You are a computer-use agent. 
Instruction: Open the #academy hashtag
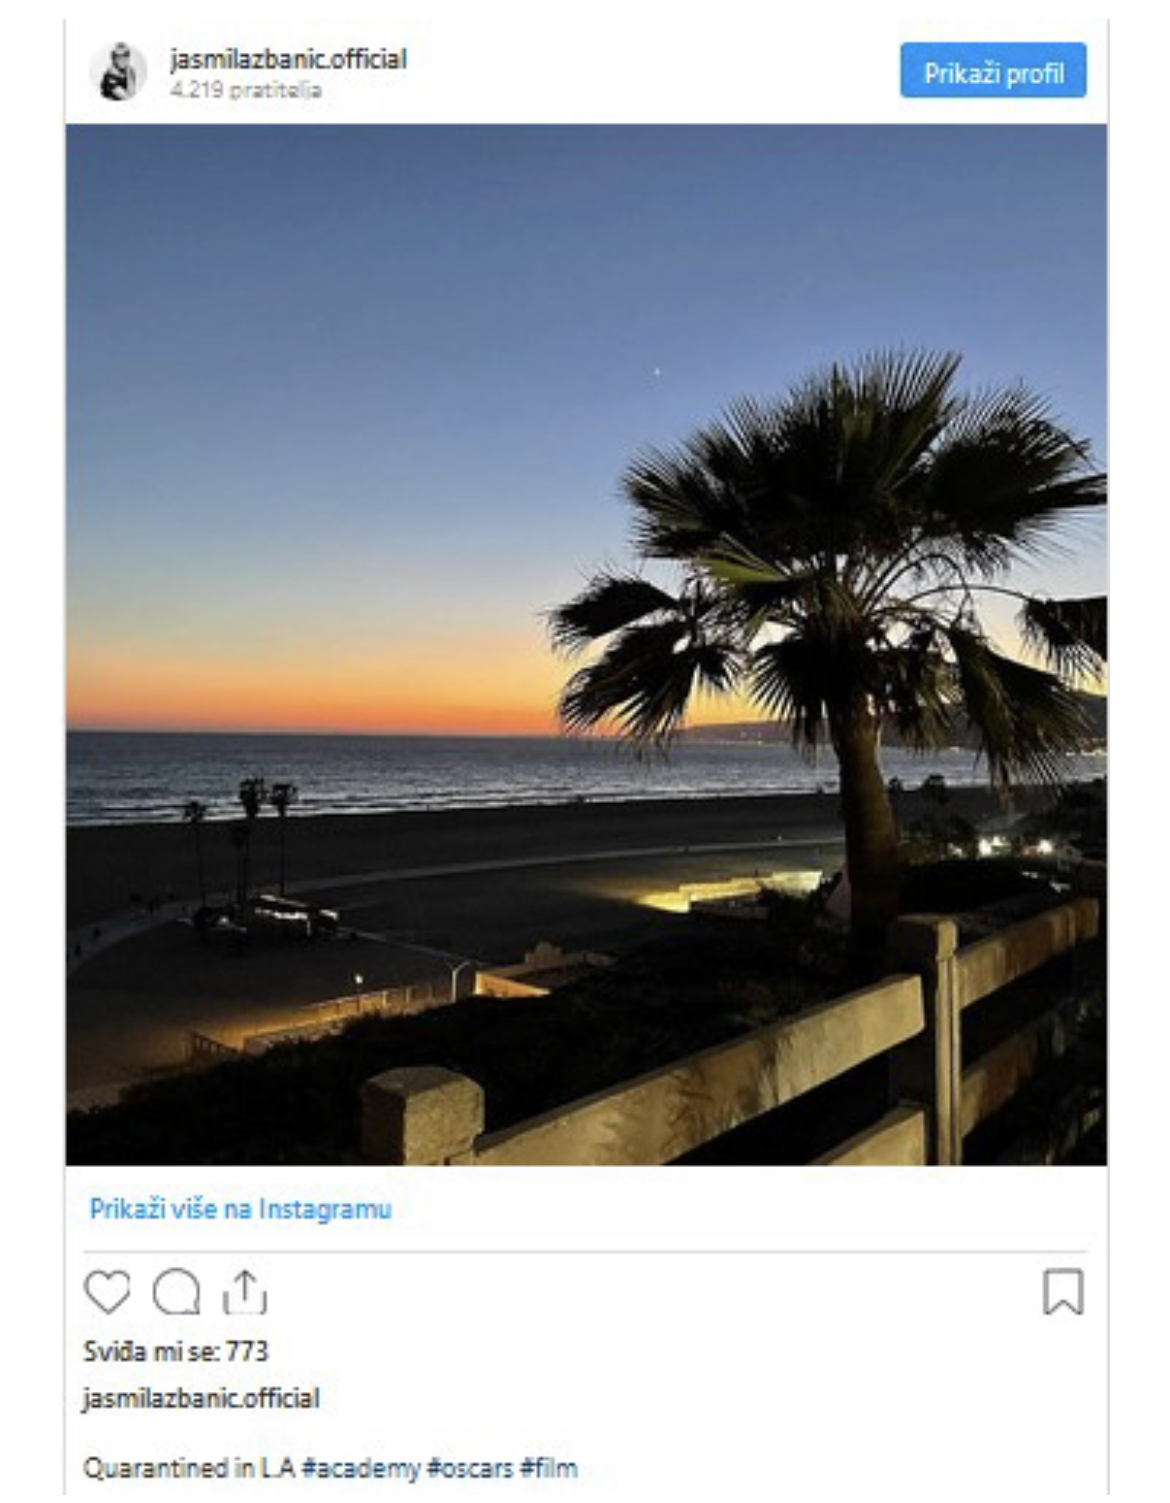coord(360,1468)
